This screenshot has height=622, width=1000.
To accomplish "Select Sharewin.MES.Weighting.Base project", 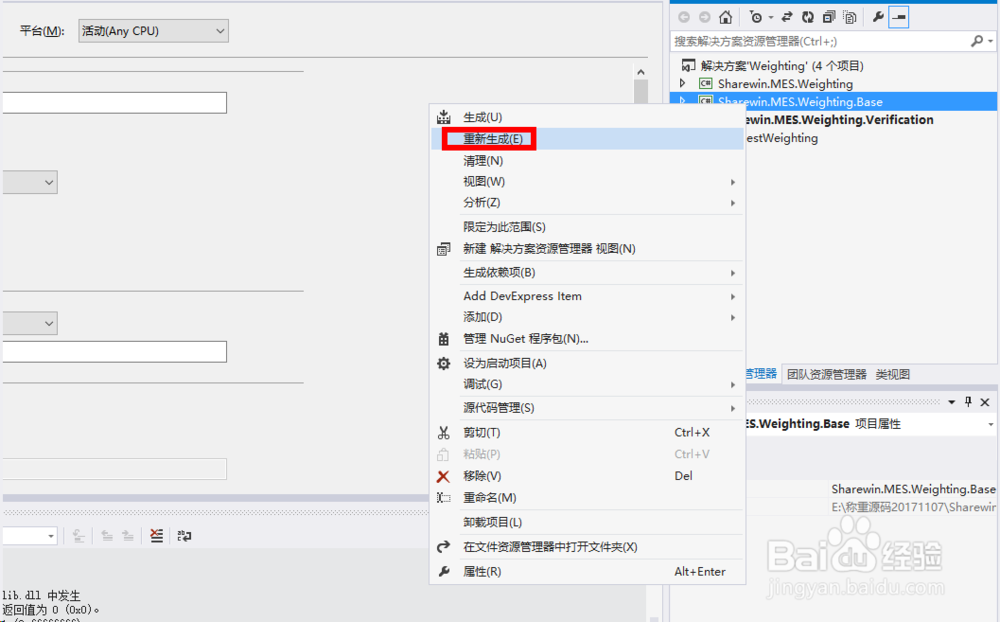I will click(800, 101).
